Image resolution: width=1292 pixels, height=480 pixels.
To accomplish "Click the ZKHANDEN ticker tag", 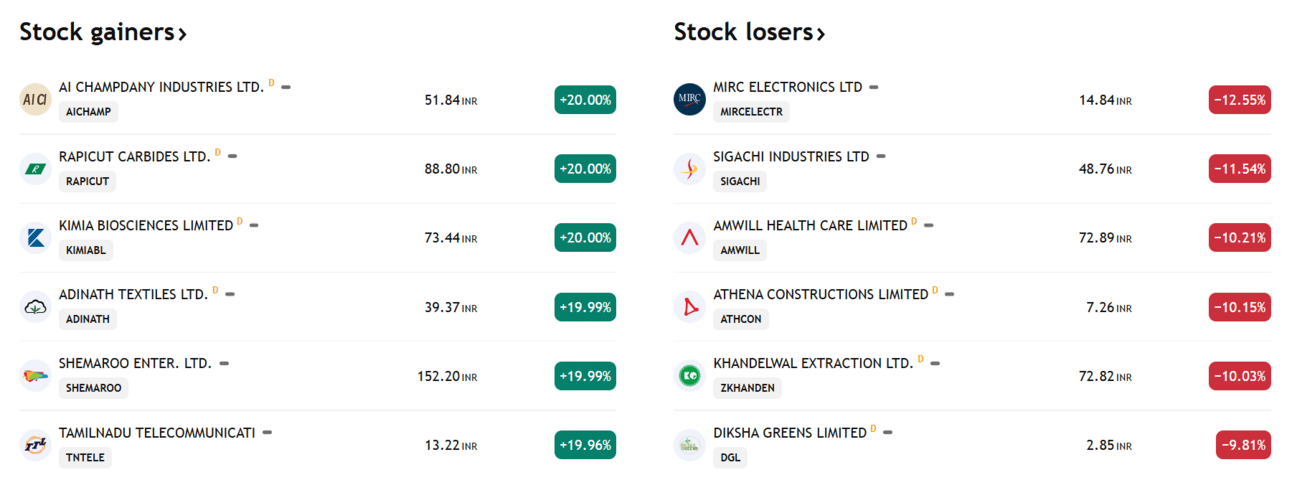I will [747, 388].
